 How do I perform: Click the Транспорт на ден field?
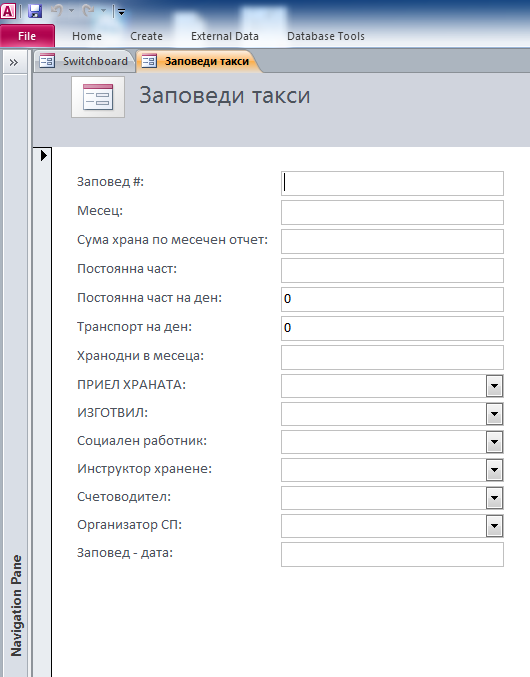click(x=392, y=329)
